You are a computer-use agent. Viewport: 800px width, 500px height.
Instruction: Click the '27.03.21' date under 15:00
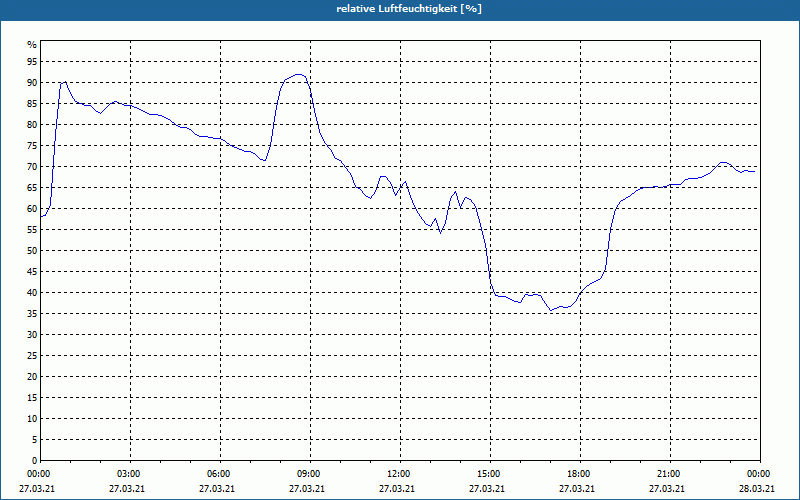[487, 489]
